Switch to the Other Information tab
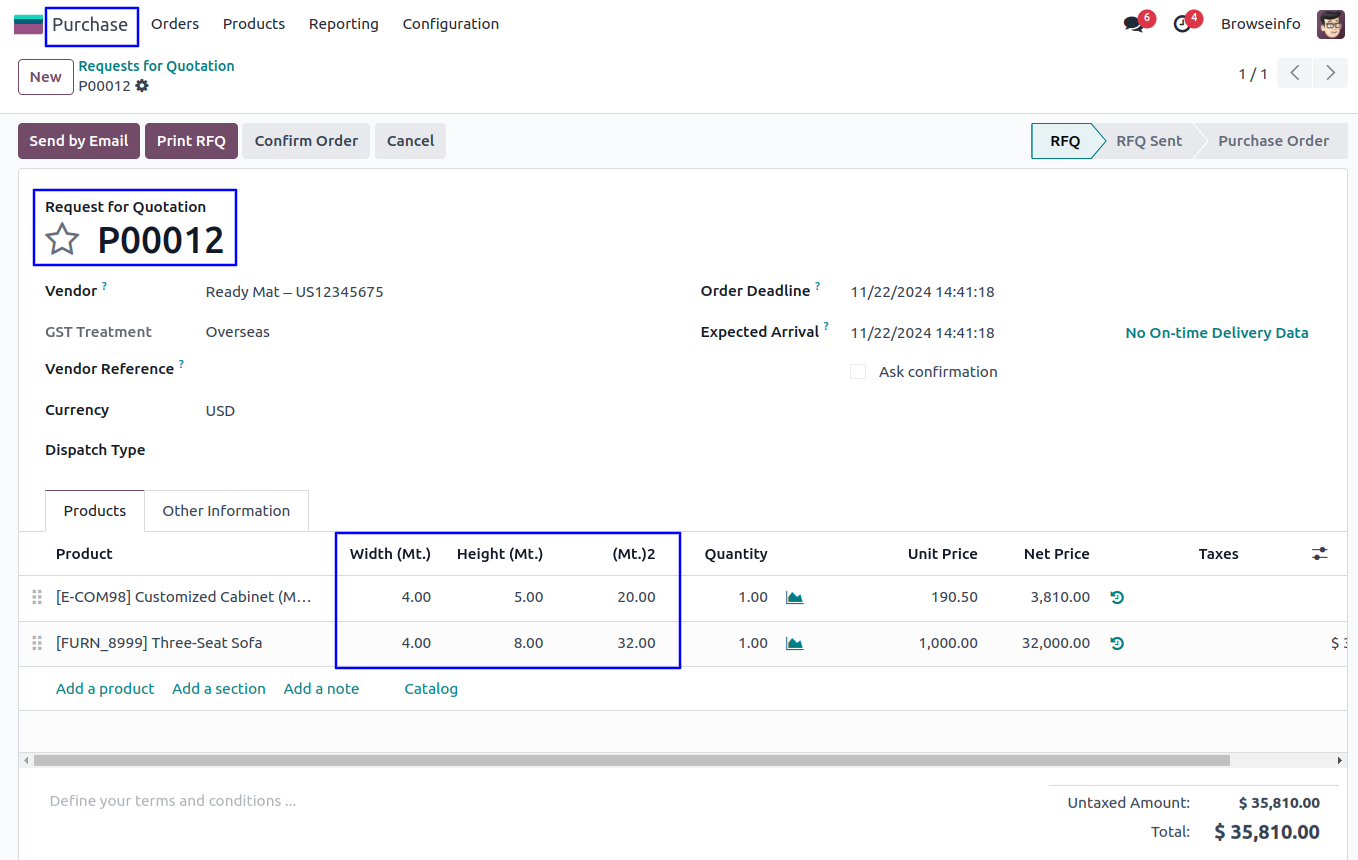1358x860 pixels. click(226, 511)
